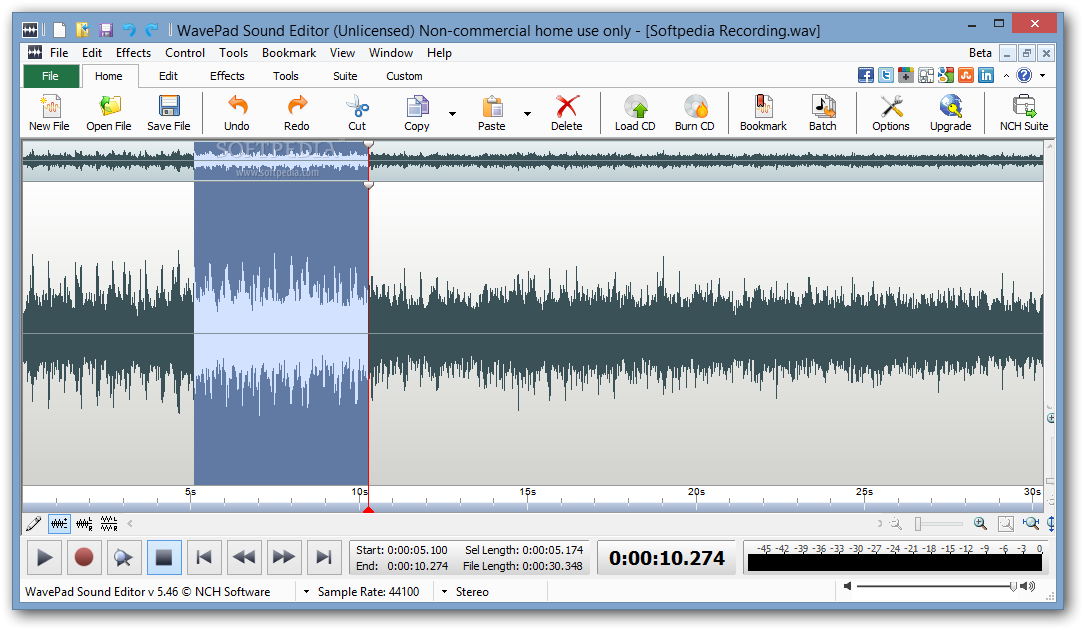The height and width of the screenshot is (630, 1084).
Task: Expand the Copy options dropdown arrow
Action: (452, 113)
